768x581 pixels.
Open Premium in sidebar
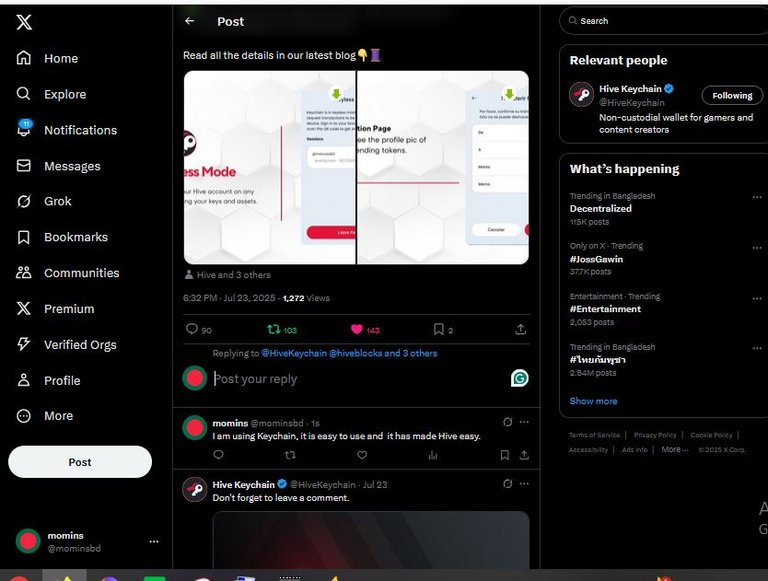pos(55,309)
